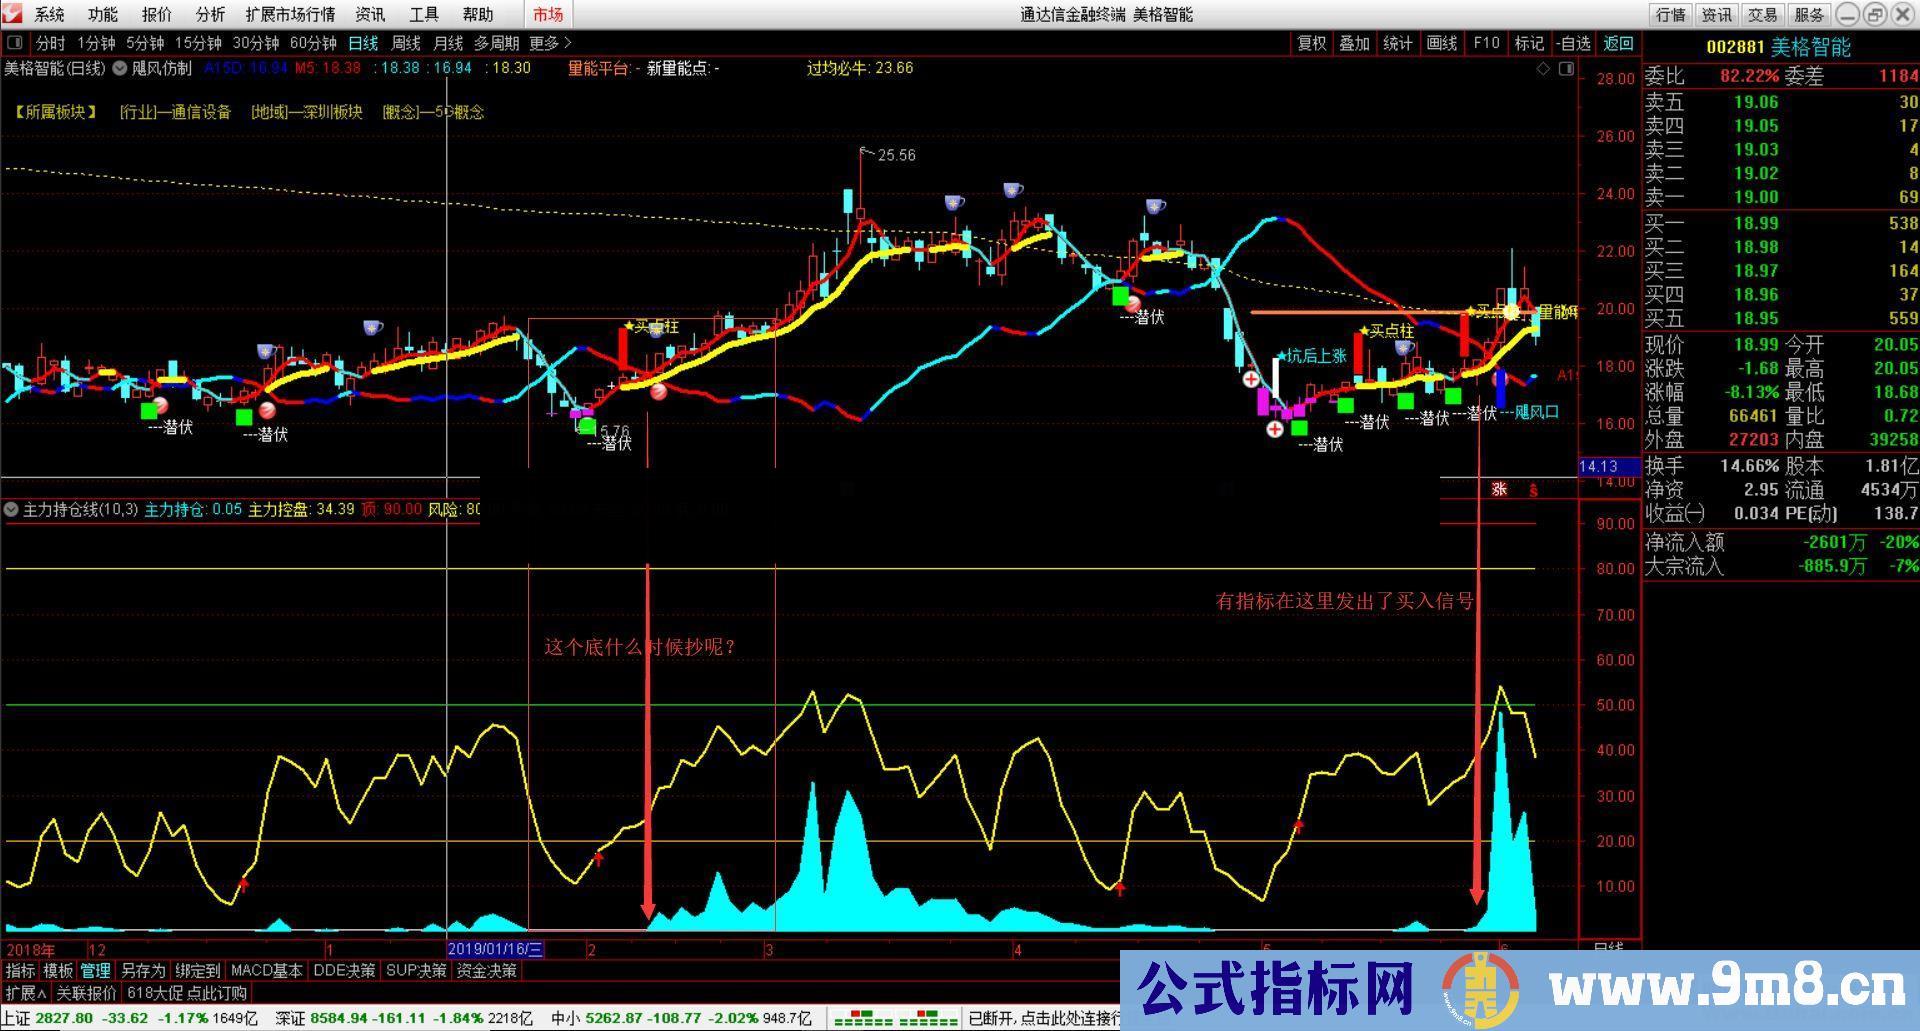Select the 资金决策 template
Screen dimensions: 1920x1031
click(x=487, y=970)
